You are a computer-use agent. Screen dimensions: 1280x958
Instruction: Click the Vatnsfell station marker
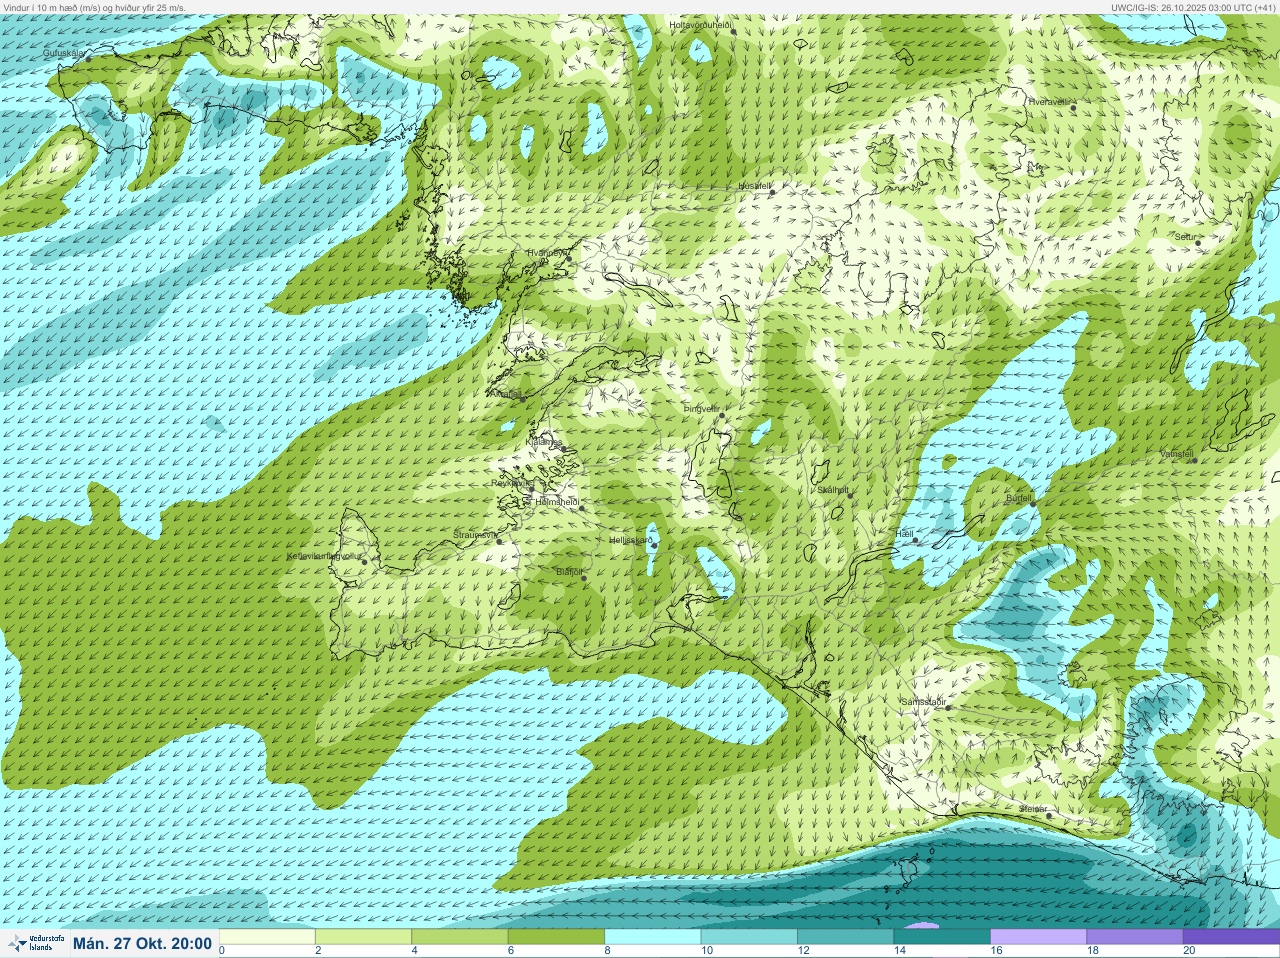[1193, 460]
